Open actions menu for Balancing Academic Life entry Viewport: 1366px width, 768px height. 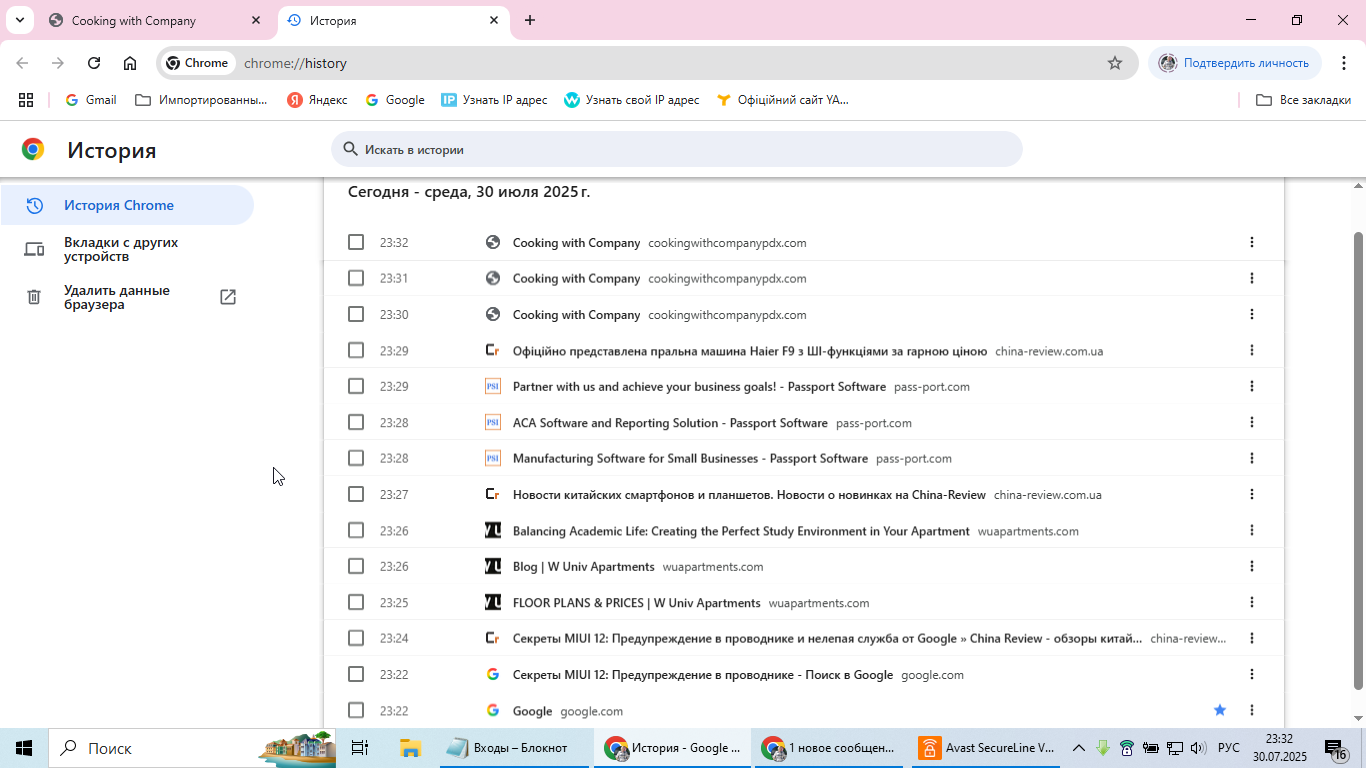coord(1251,530)
